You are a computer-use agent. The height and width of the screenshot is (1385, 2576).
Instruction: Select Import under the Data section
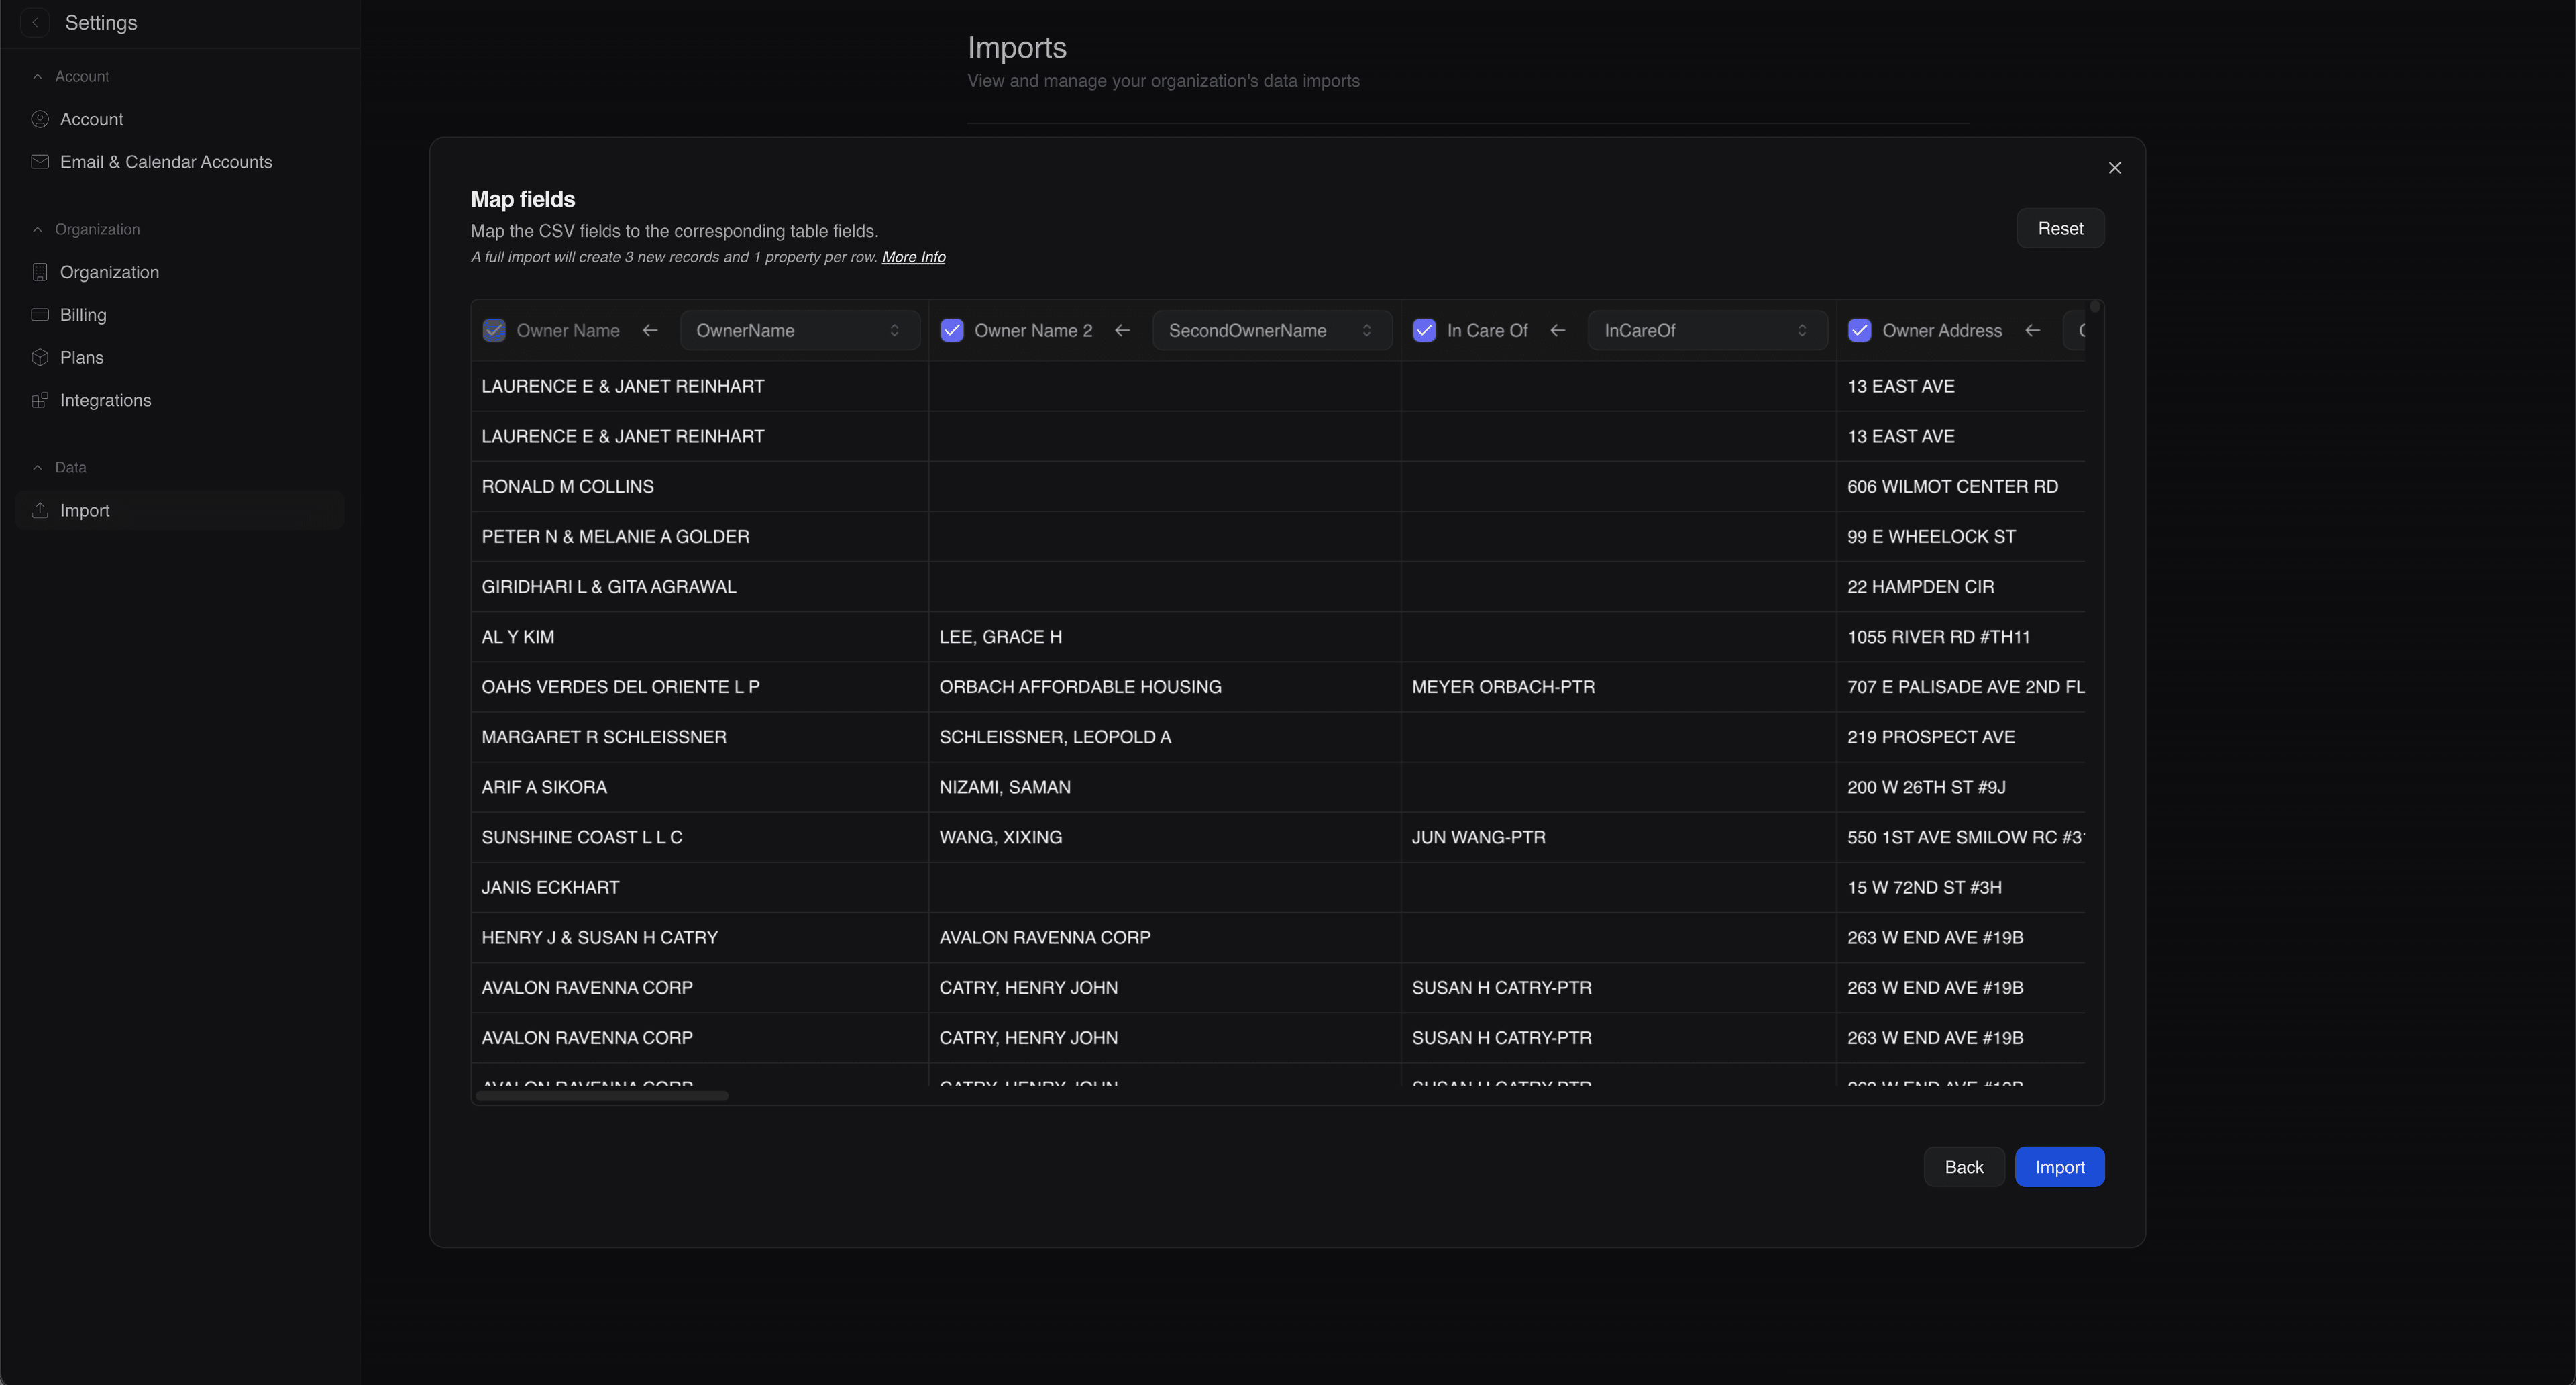tap(85, 510)
